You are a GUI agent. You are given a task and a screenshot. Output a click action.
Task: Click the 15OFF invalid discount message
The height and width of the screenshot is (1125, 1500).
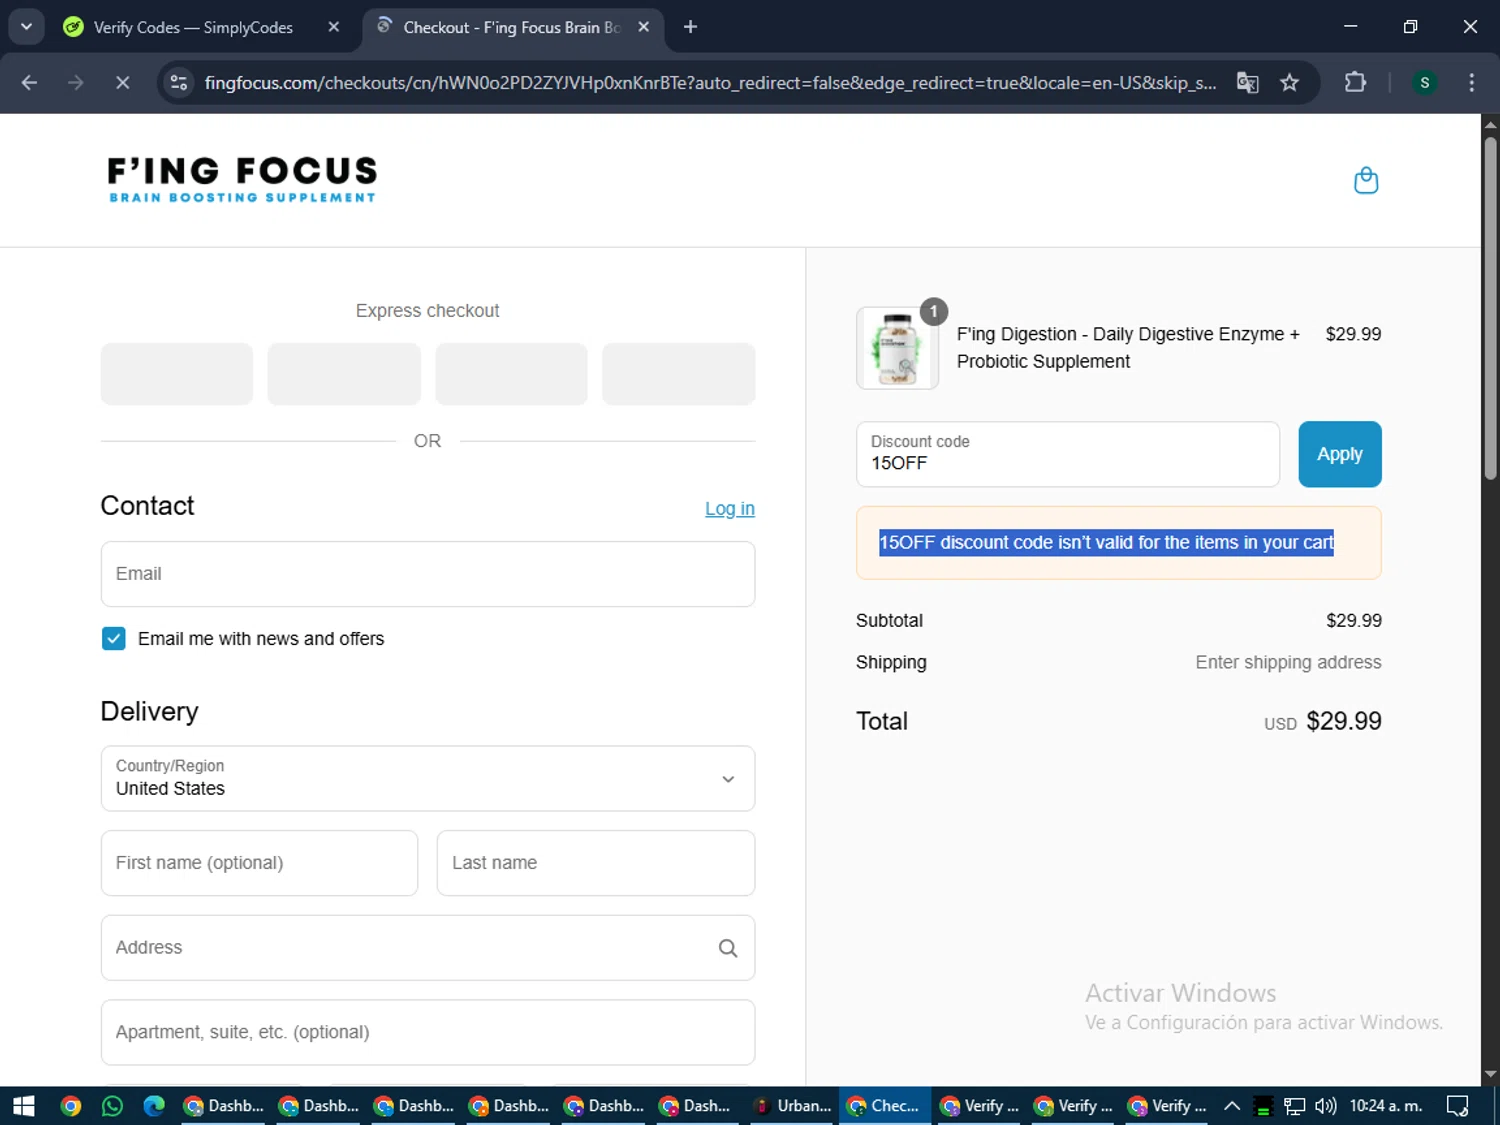pos(1106,543)
